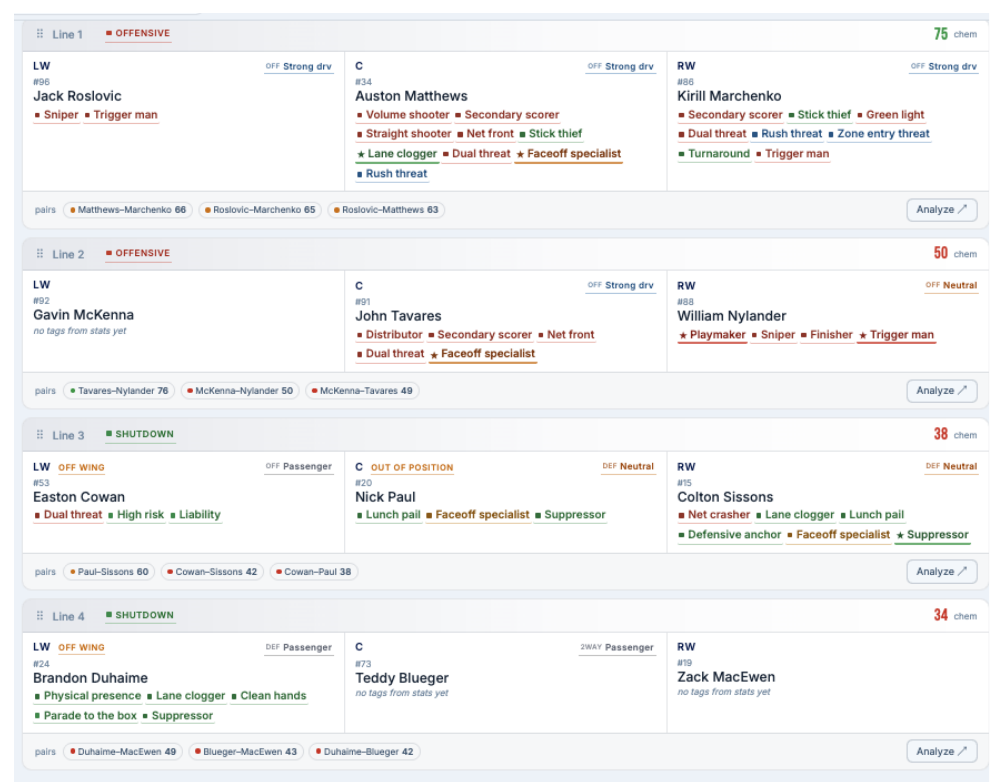Click the Line 4 SHUTDOWN label

click(140, 615)
